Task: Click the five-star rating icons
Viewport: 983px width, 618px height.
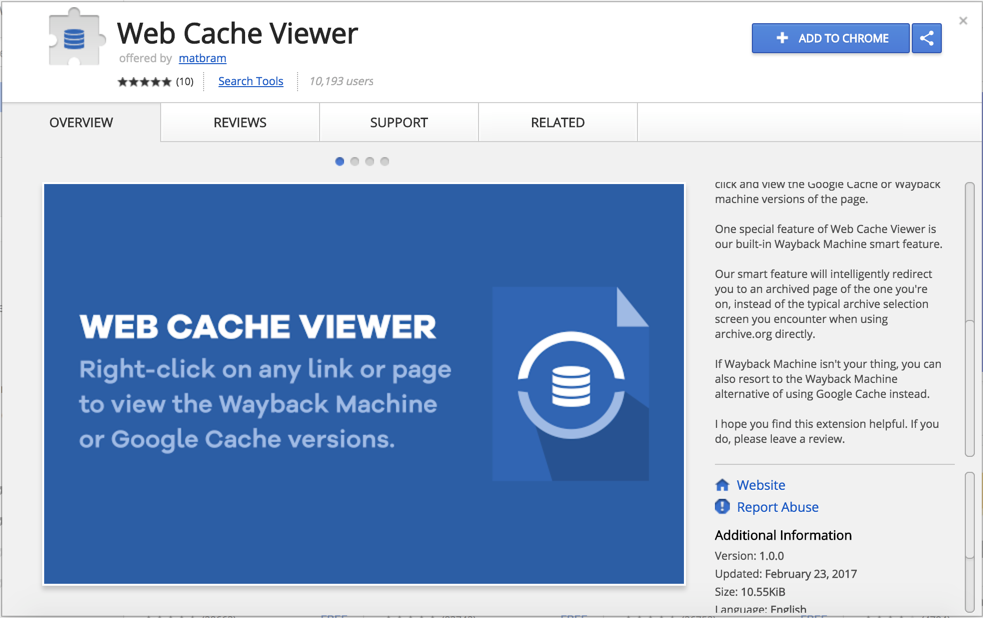Action: (x=144, y=82)
